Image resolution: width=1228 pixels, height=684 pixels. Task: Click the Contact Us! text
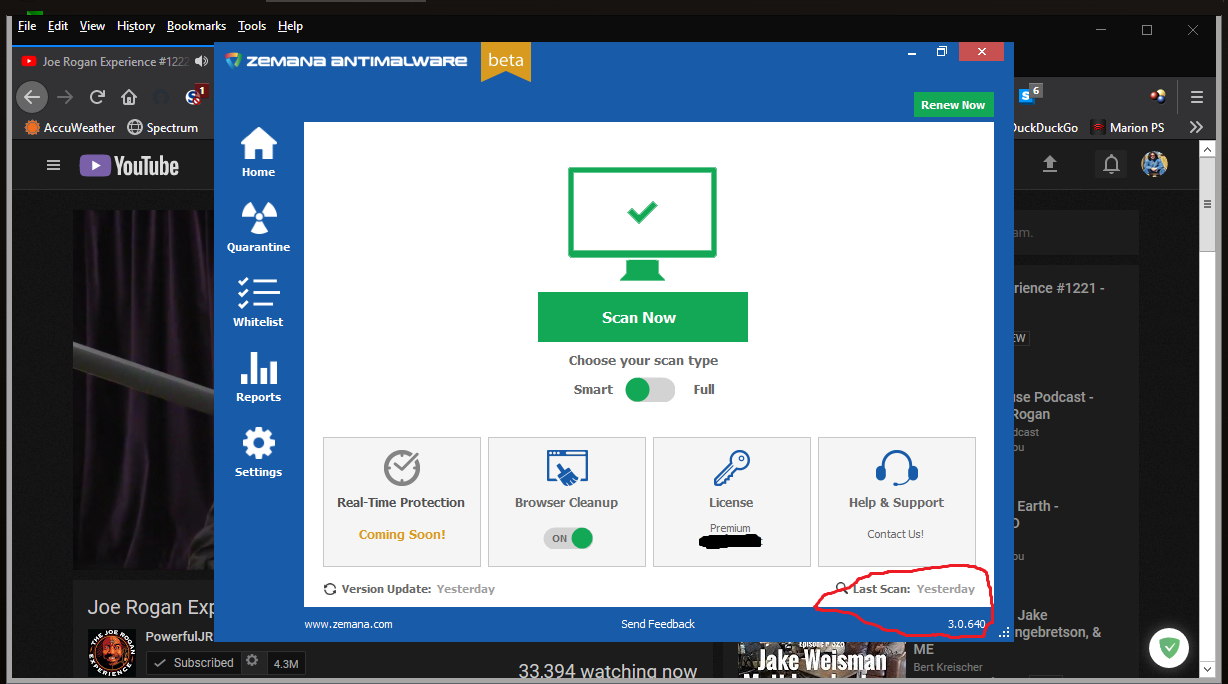click(896, 534)
